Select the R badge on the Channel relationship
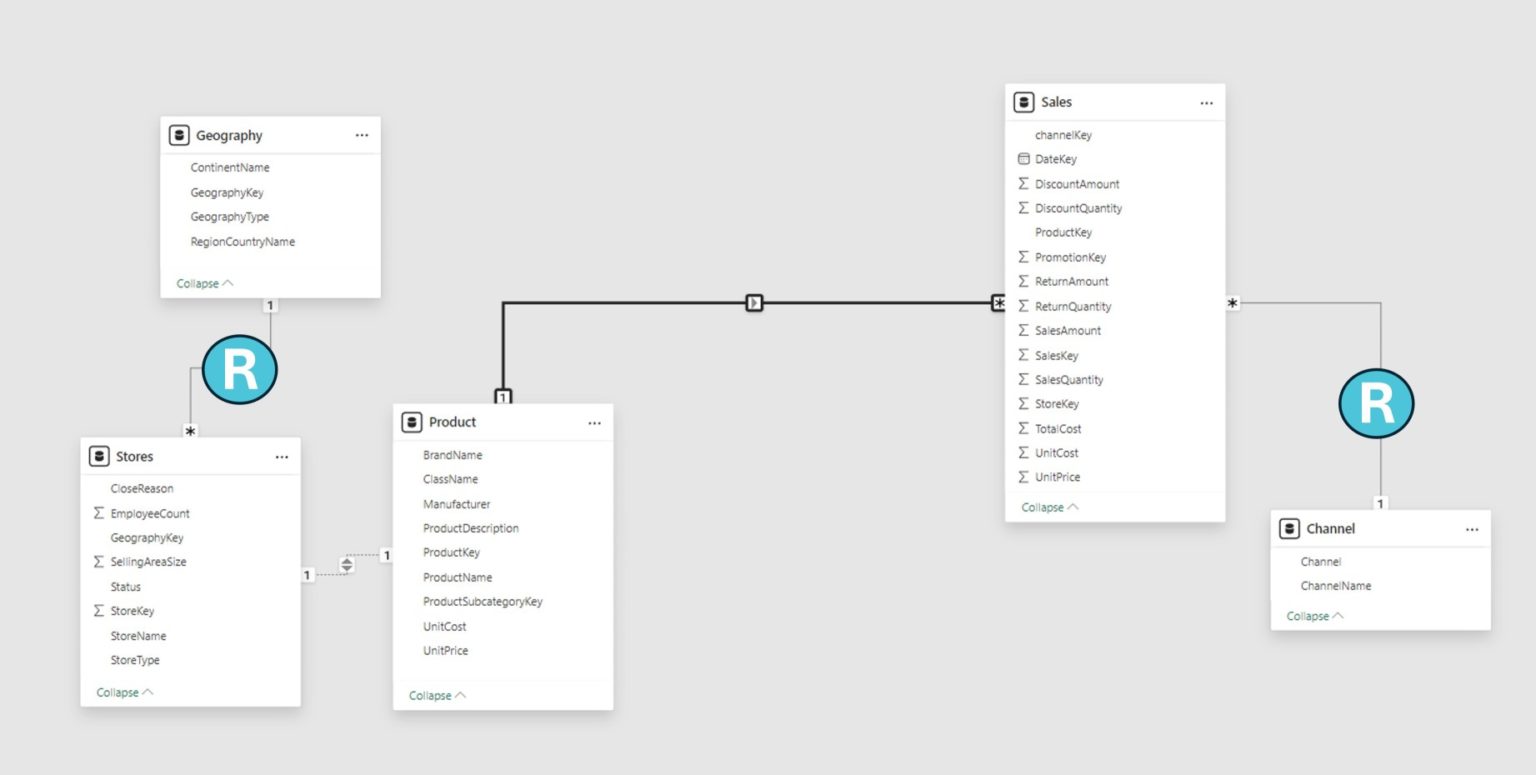Image resolution: width=1536 pixels, height=775 pixels. pos(1377,403)
